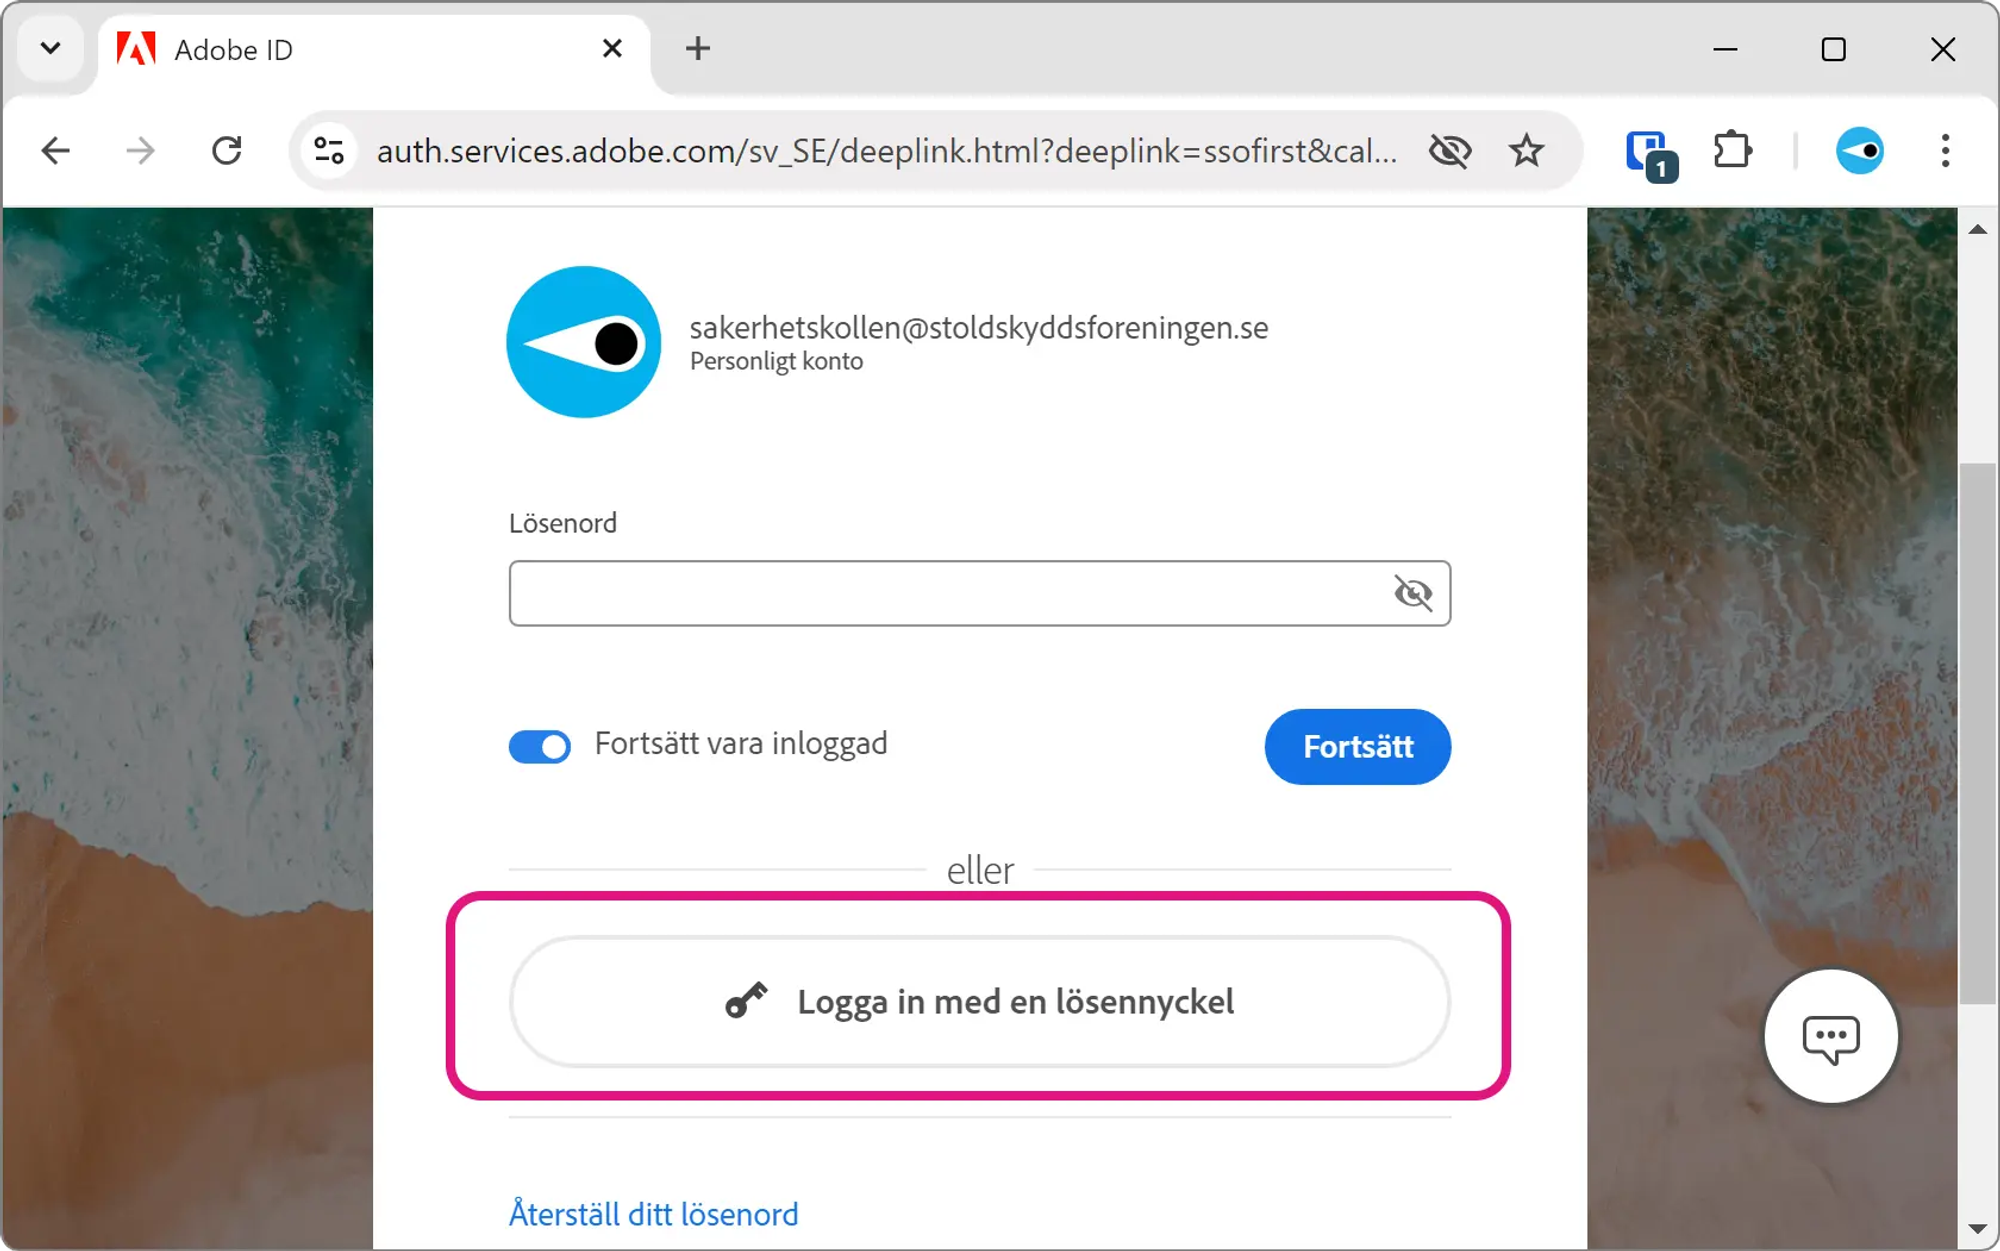Toggle the 'Fortsätt vara inloggad' stay logged in switch
The width and height of the screenshot is (2000, 1251).
pyautogui.click(x=540, y=745)
